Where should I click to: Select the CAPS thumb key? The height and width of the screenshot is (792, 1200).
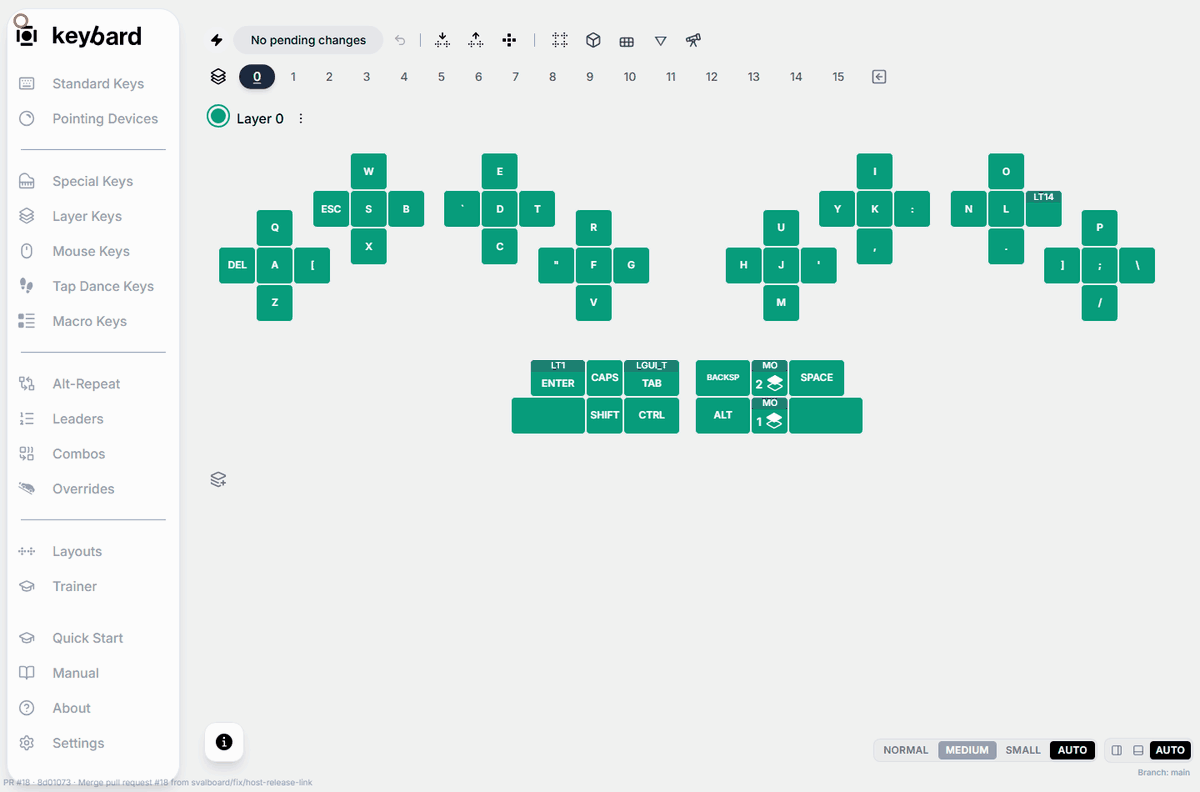[605, 378]
